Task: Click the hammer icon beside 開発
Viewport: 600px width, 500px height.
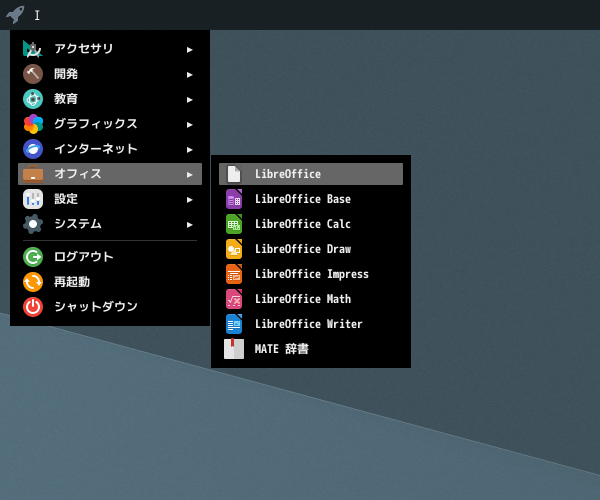Action: click(x=33, y=74)
